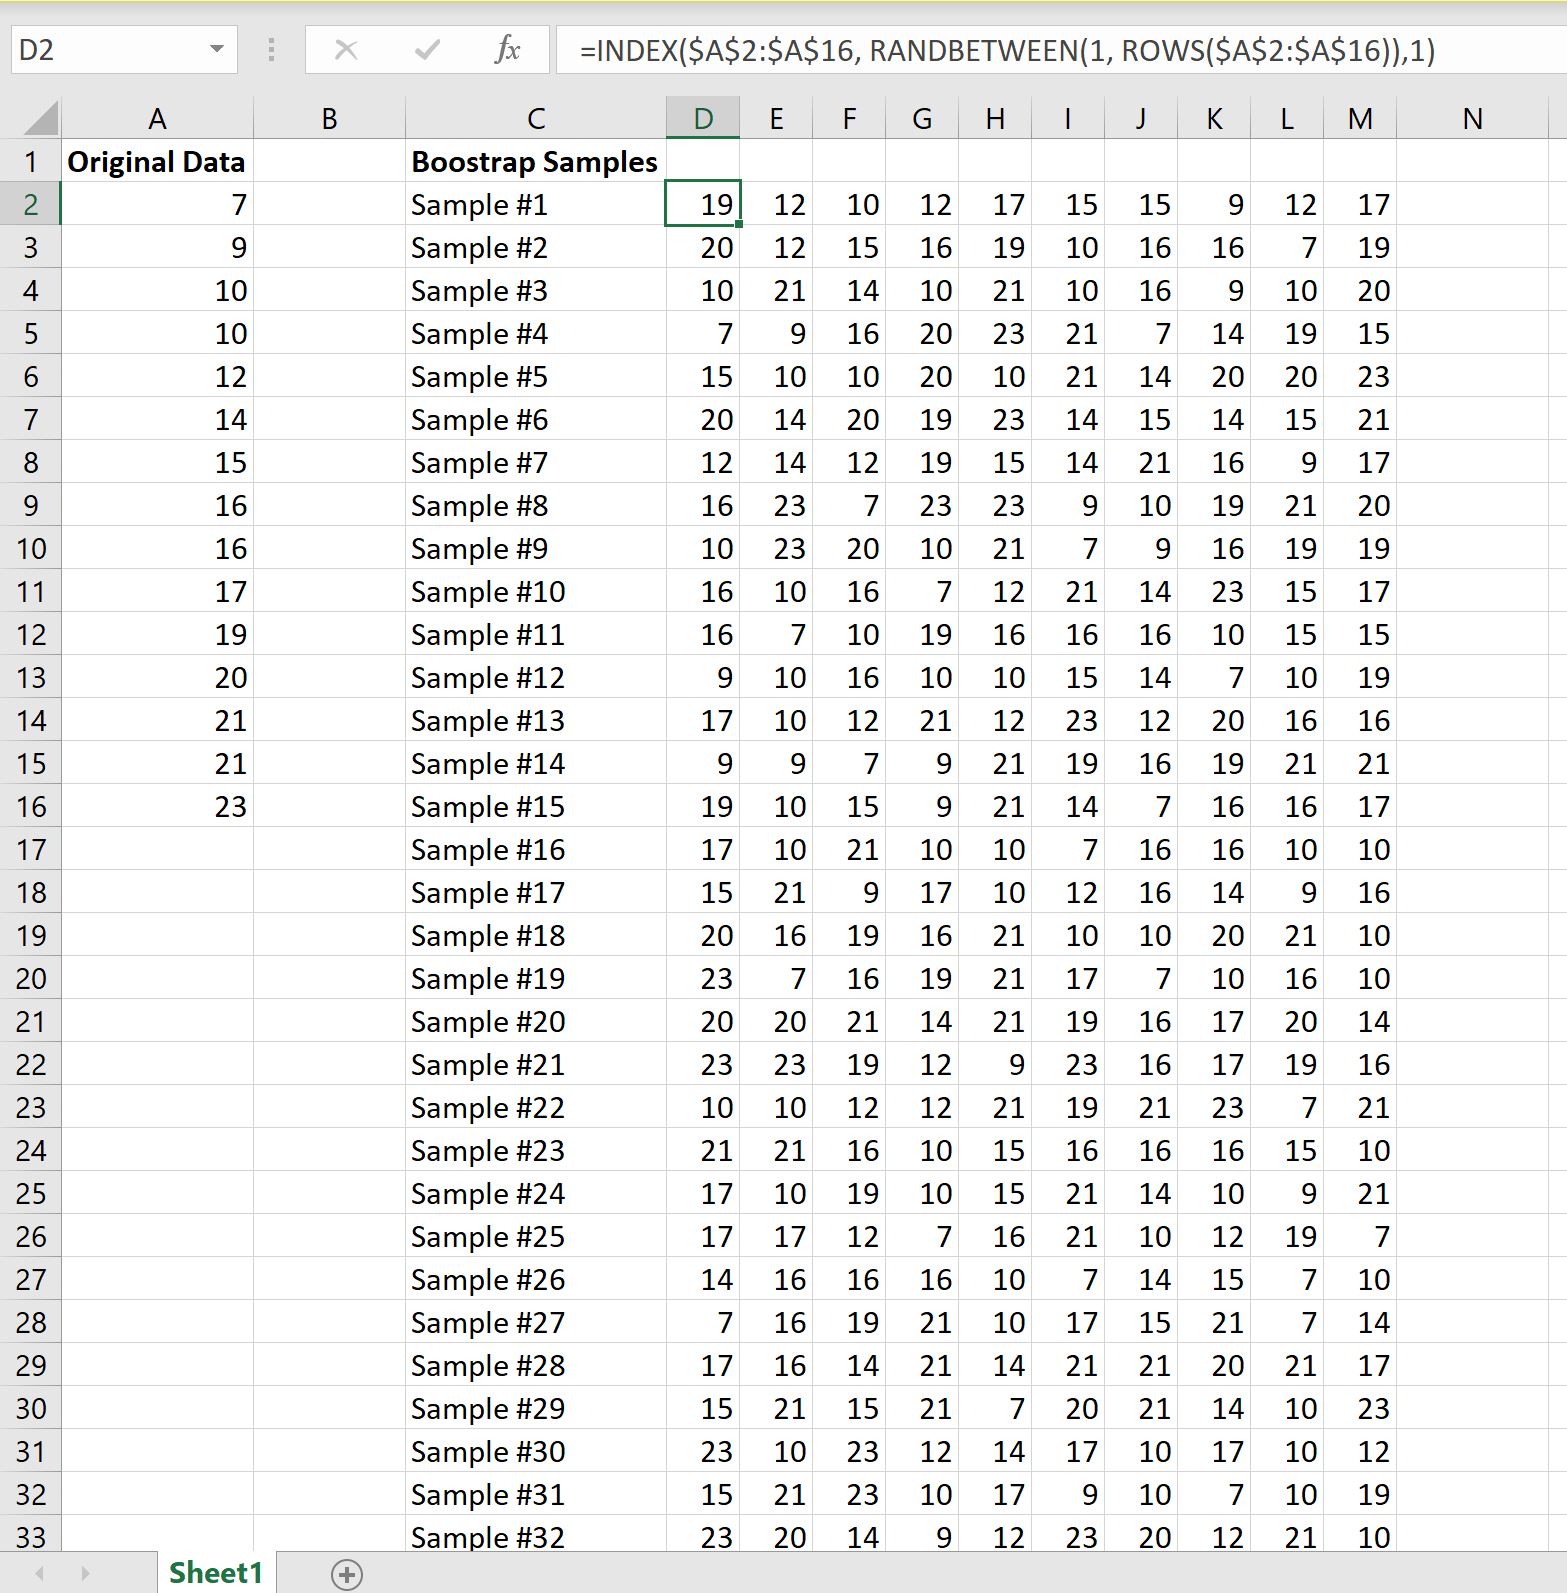Select cell A7 with value 14
Viewport: 1567px width, 1593px height.
click(x=157, y=419)
